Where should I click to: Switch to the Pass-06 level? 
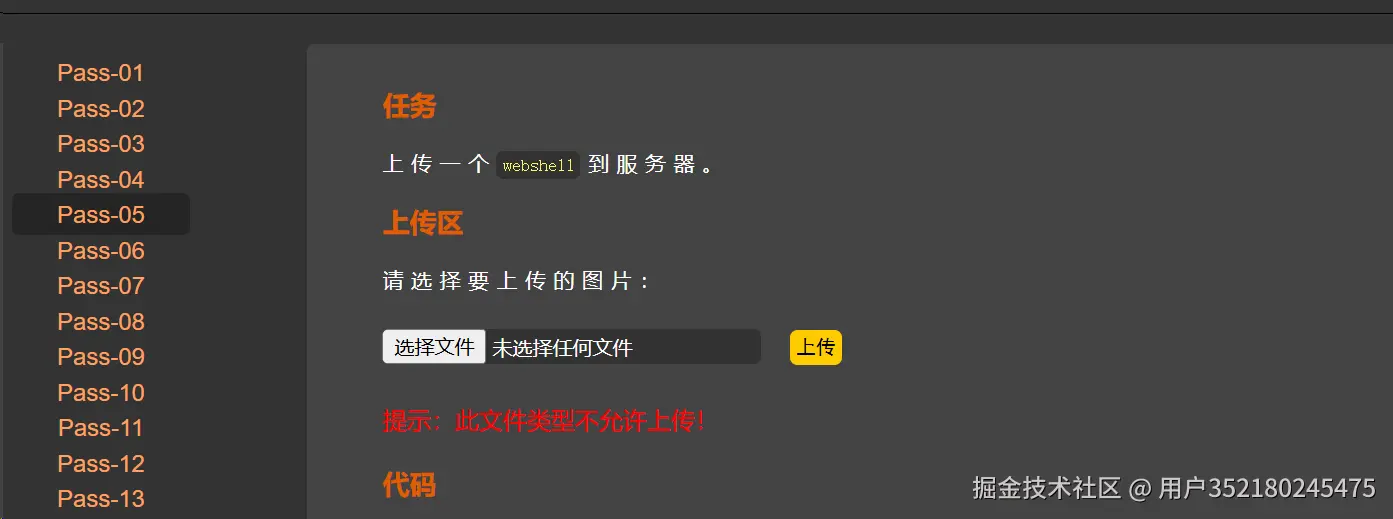pos(100,251)
